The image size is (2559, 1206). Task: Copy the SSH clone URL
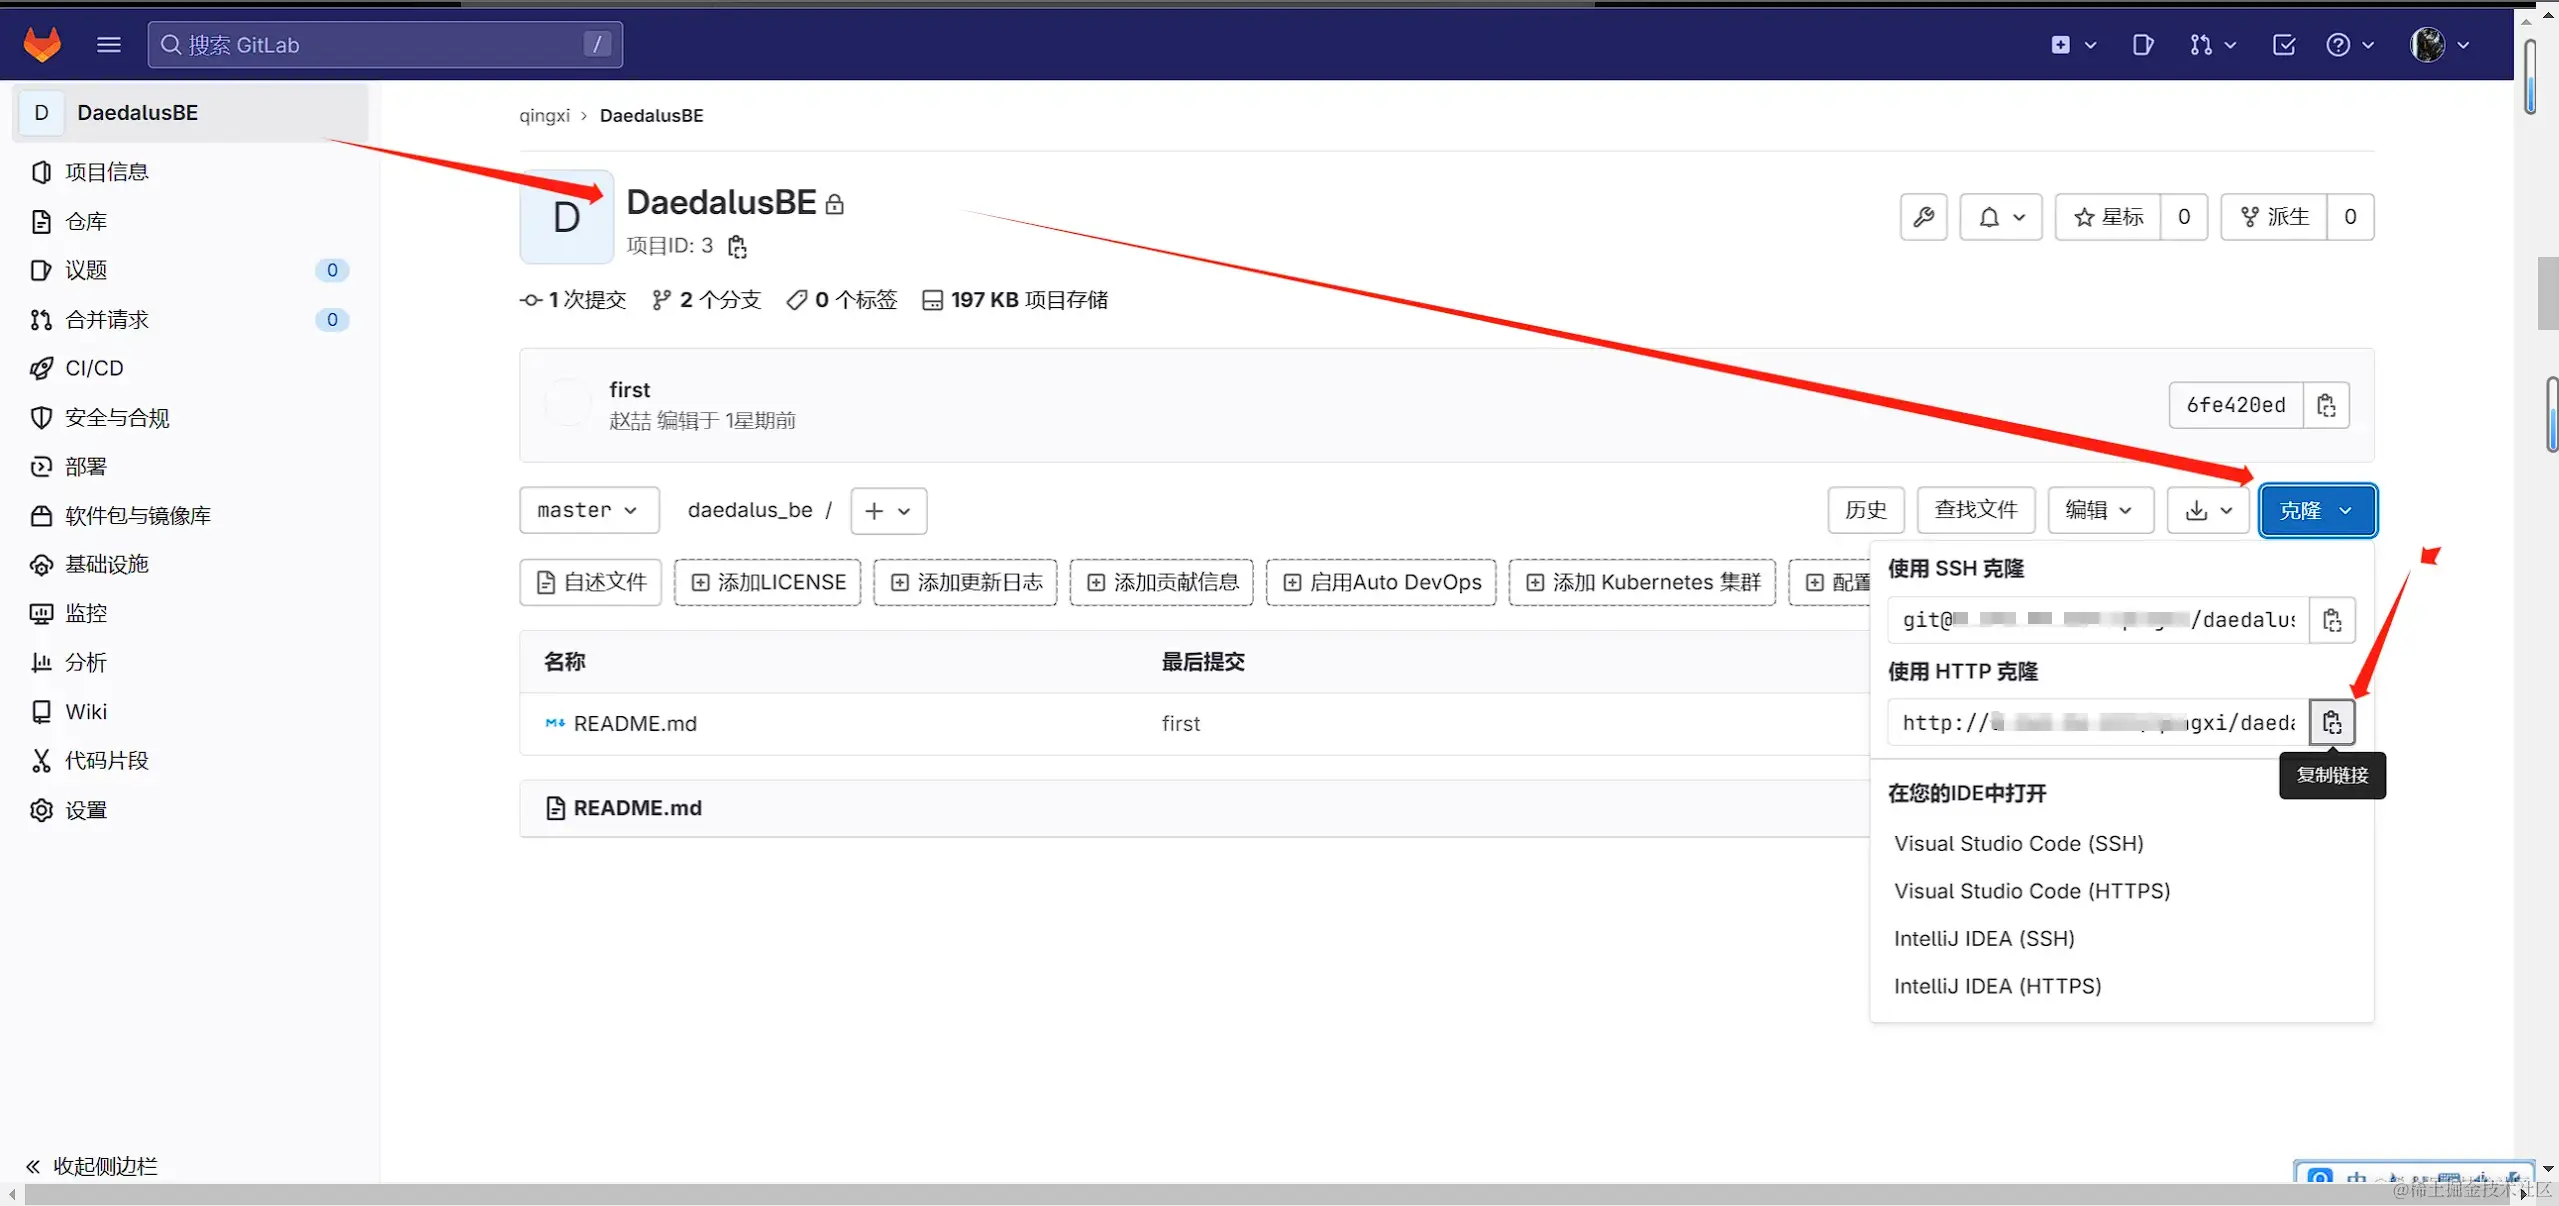[2331, 620]
